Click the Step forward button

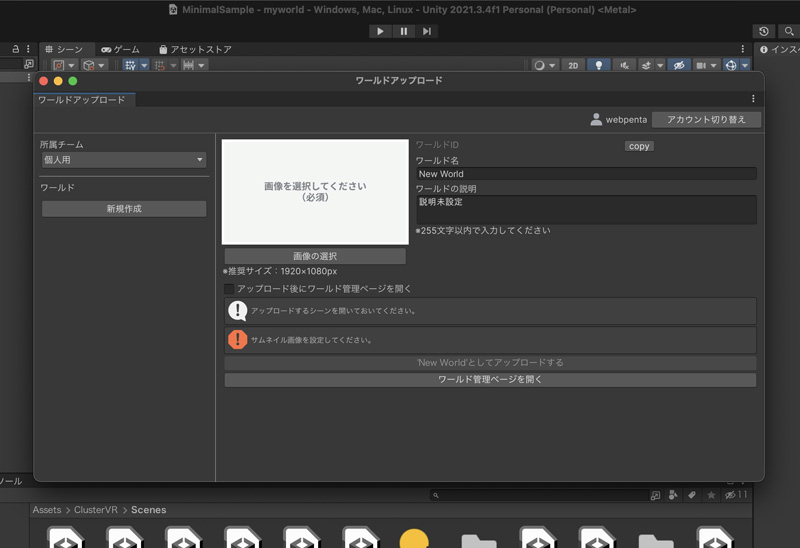[427, 31]
